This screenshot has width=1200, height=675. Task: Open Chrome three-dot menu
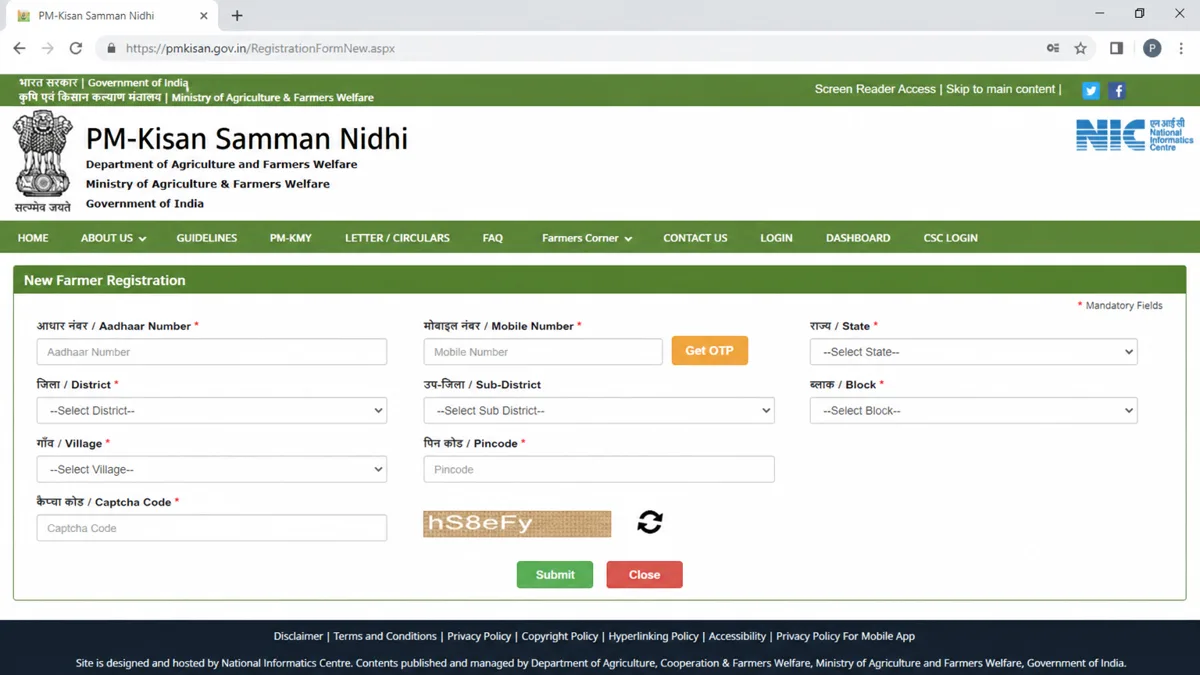coord(1181,48)
